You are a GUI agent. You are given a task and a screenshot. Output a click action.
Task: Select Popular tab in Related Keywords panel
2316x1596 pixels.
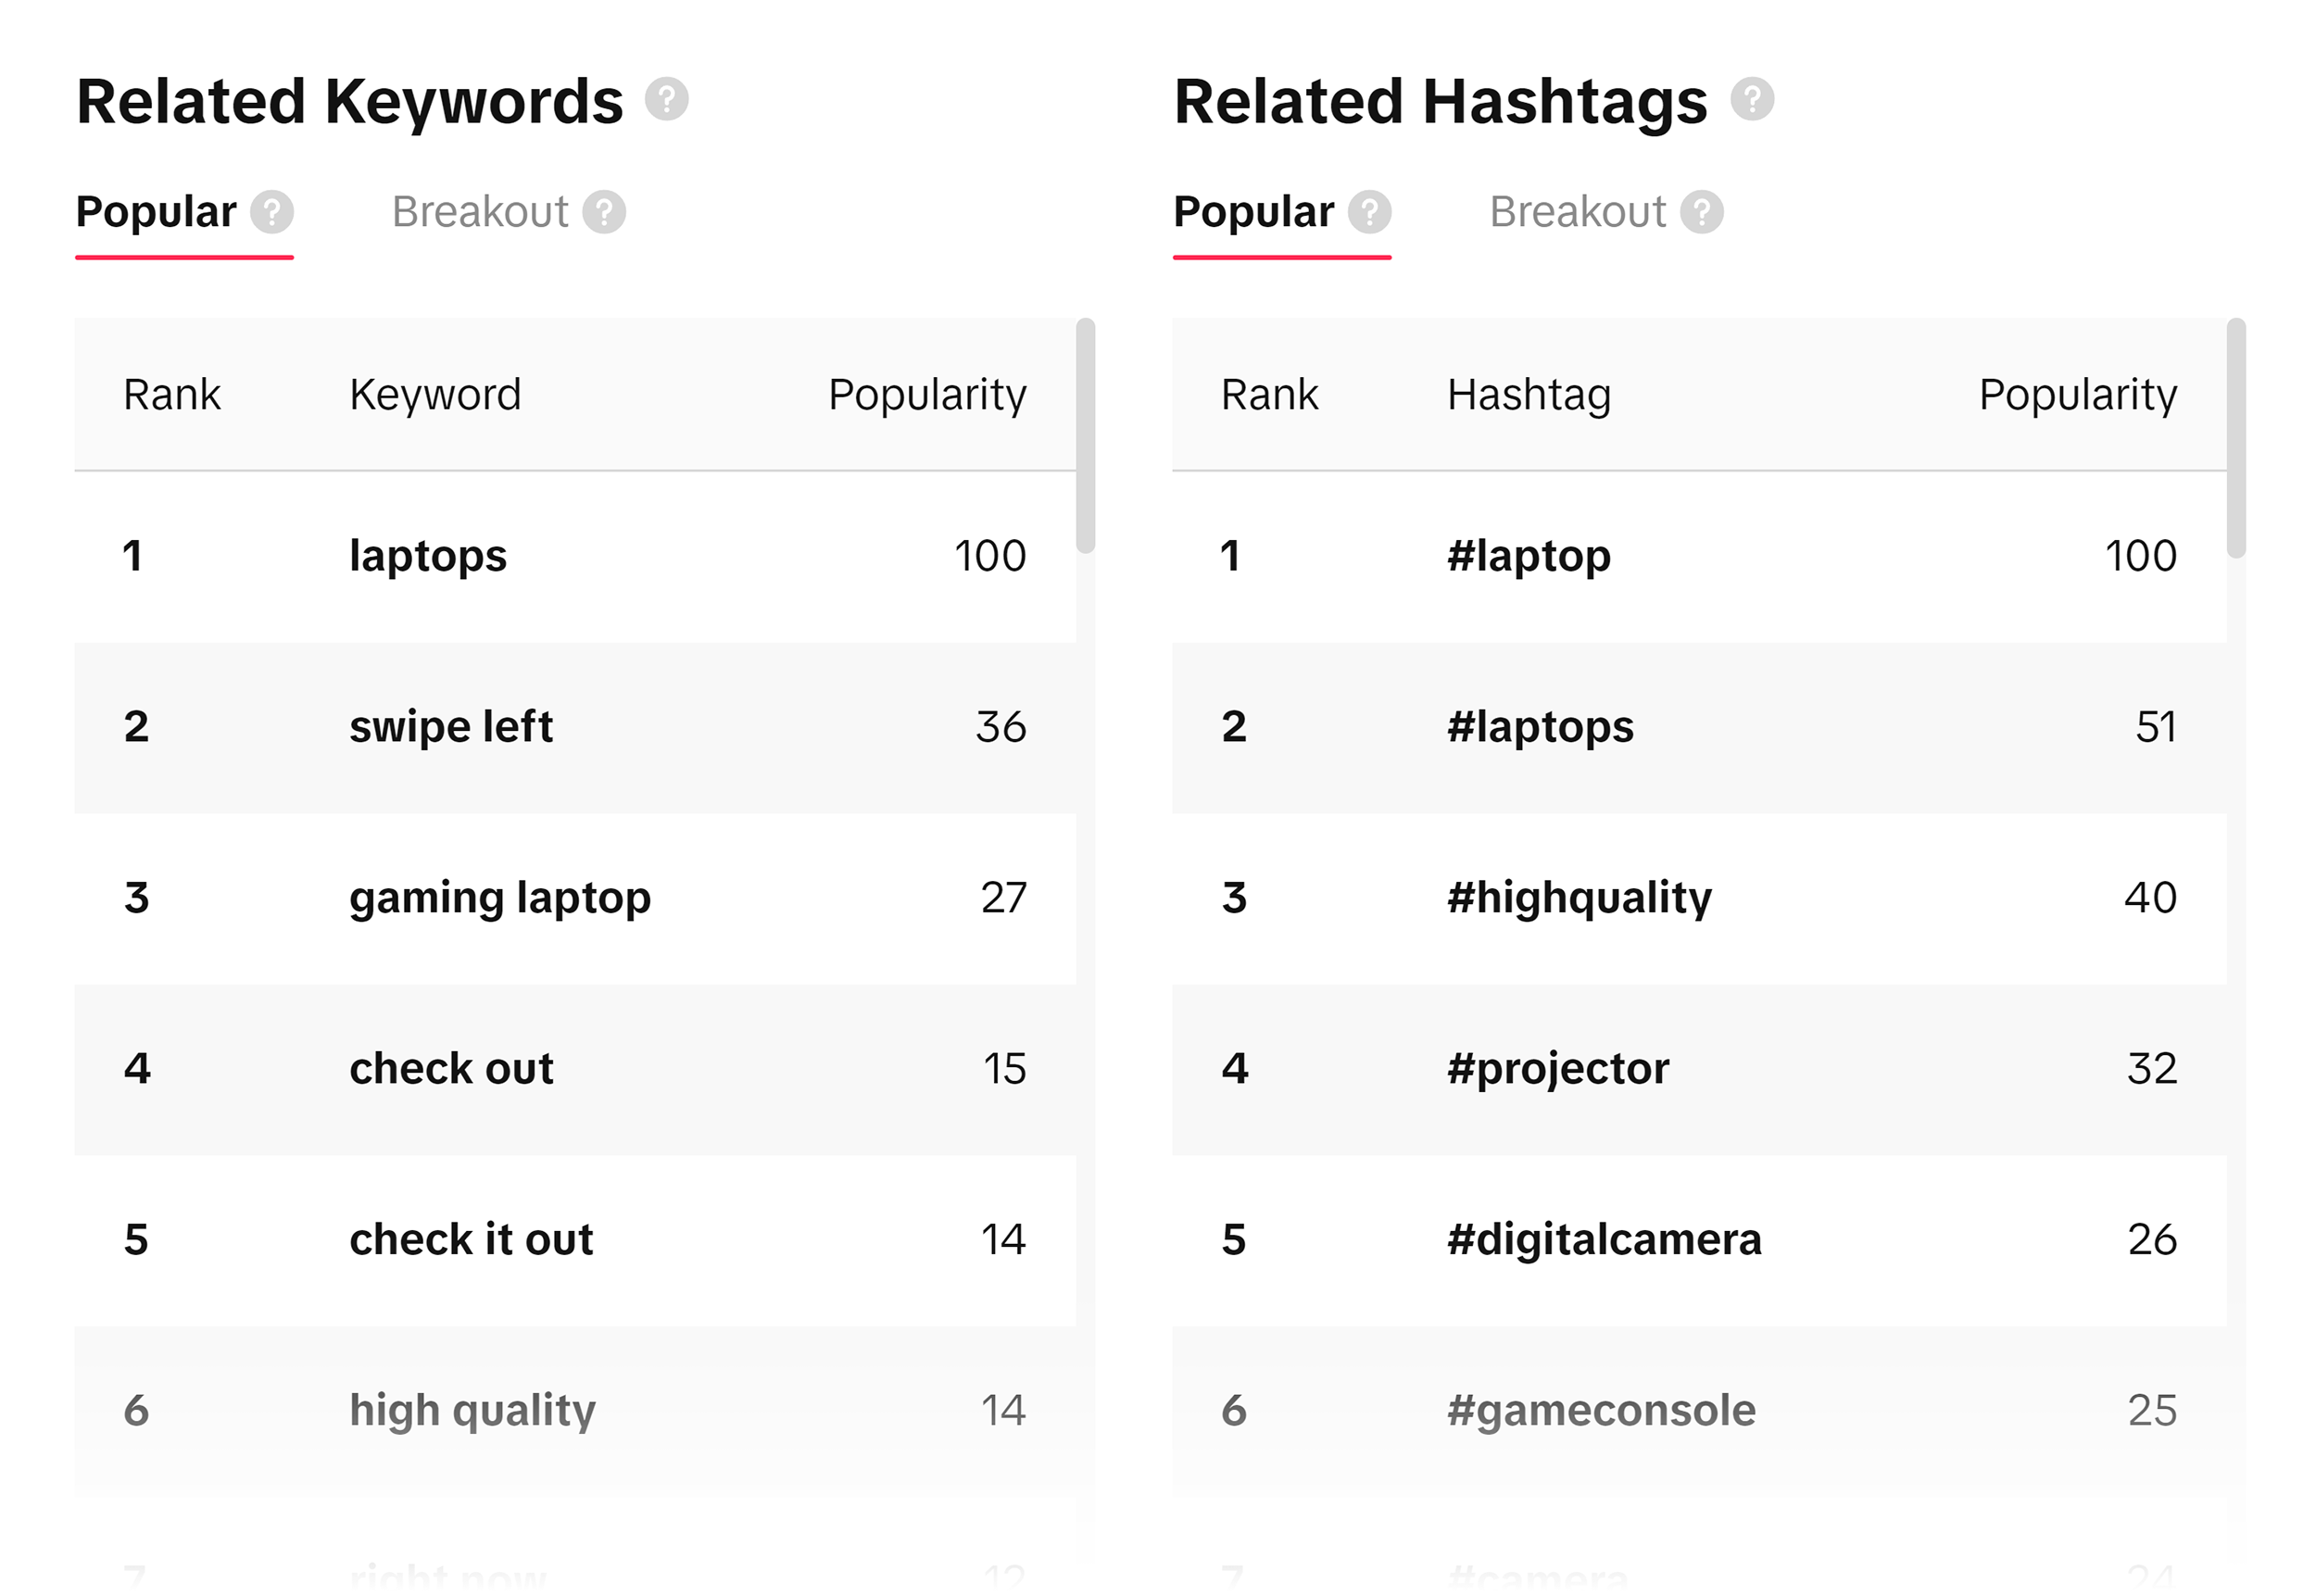(x=156, y=211)
